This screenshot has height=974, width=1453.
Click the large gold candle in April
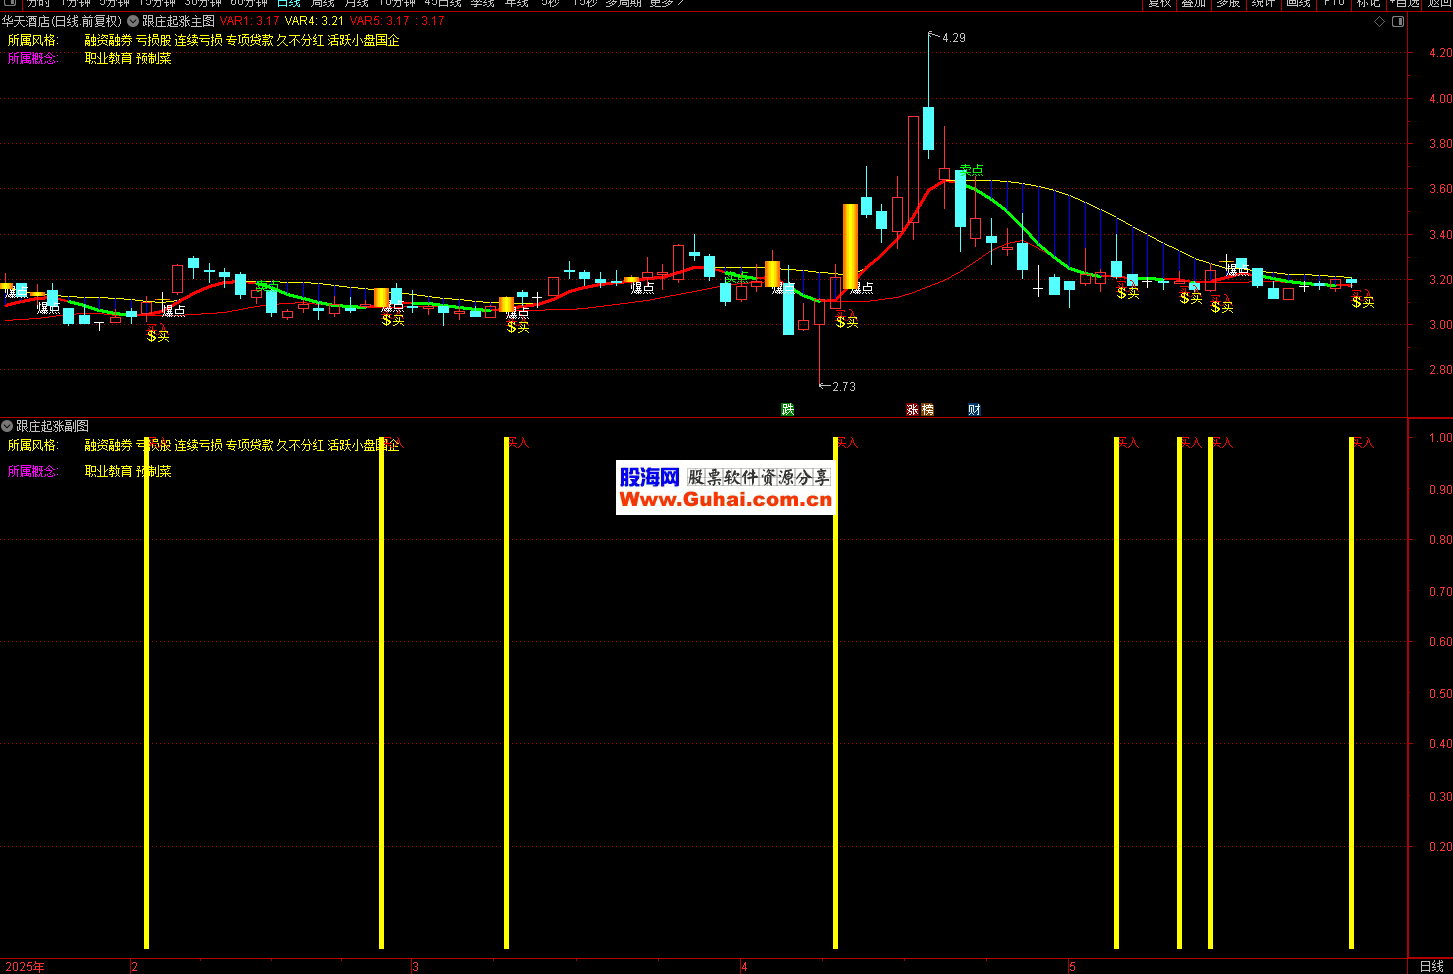coord(850,247)
